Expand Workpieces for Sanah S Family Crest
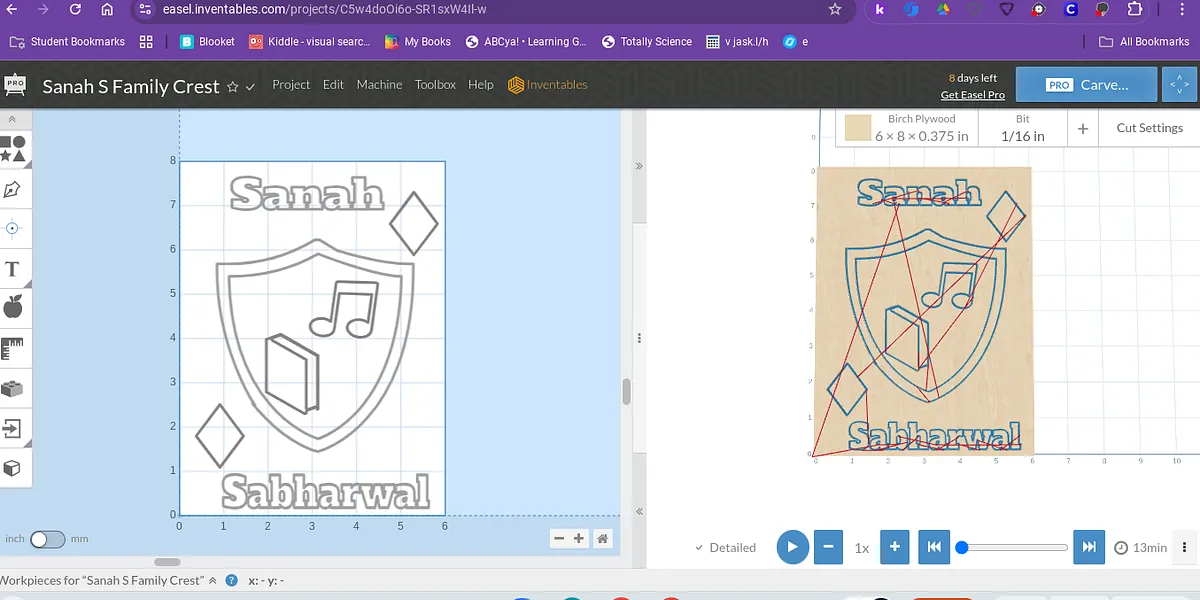 211,580
